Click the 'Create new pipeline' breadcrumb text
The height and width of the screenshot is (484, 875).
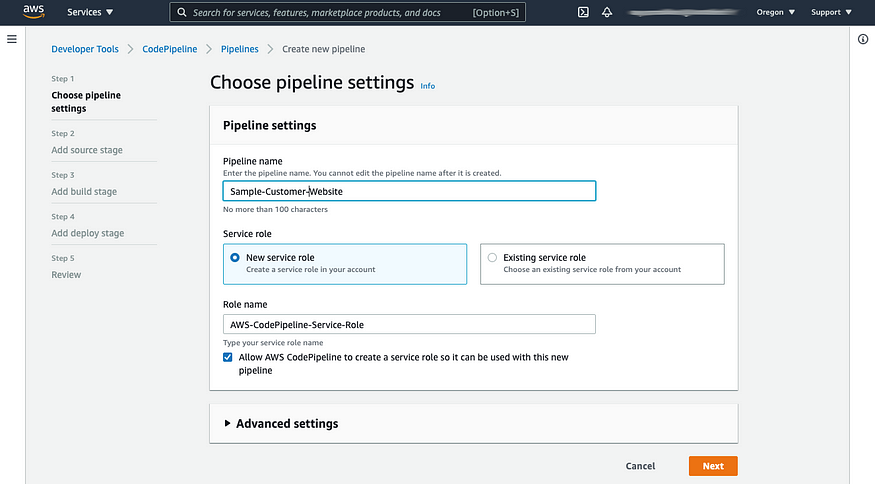click(324, 49)
